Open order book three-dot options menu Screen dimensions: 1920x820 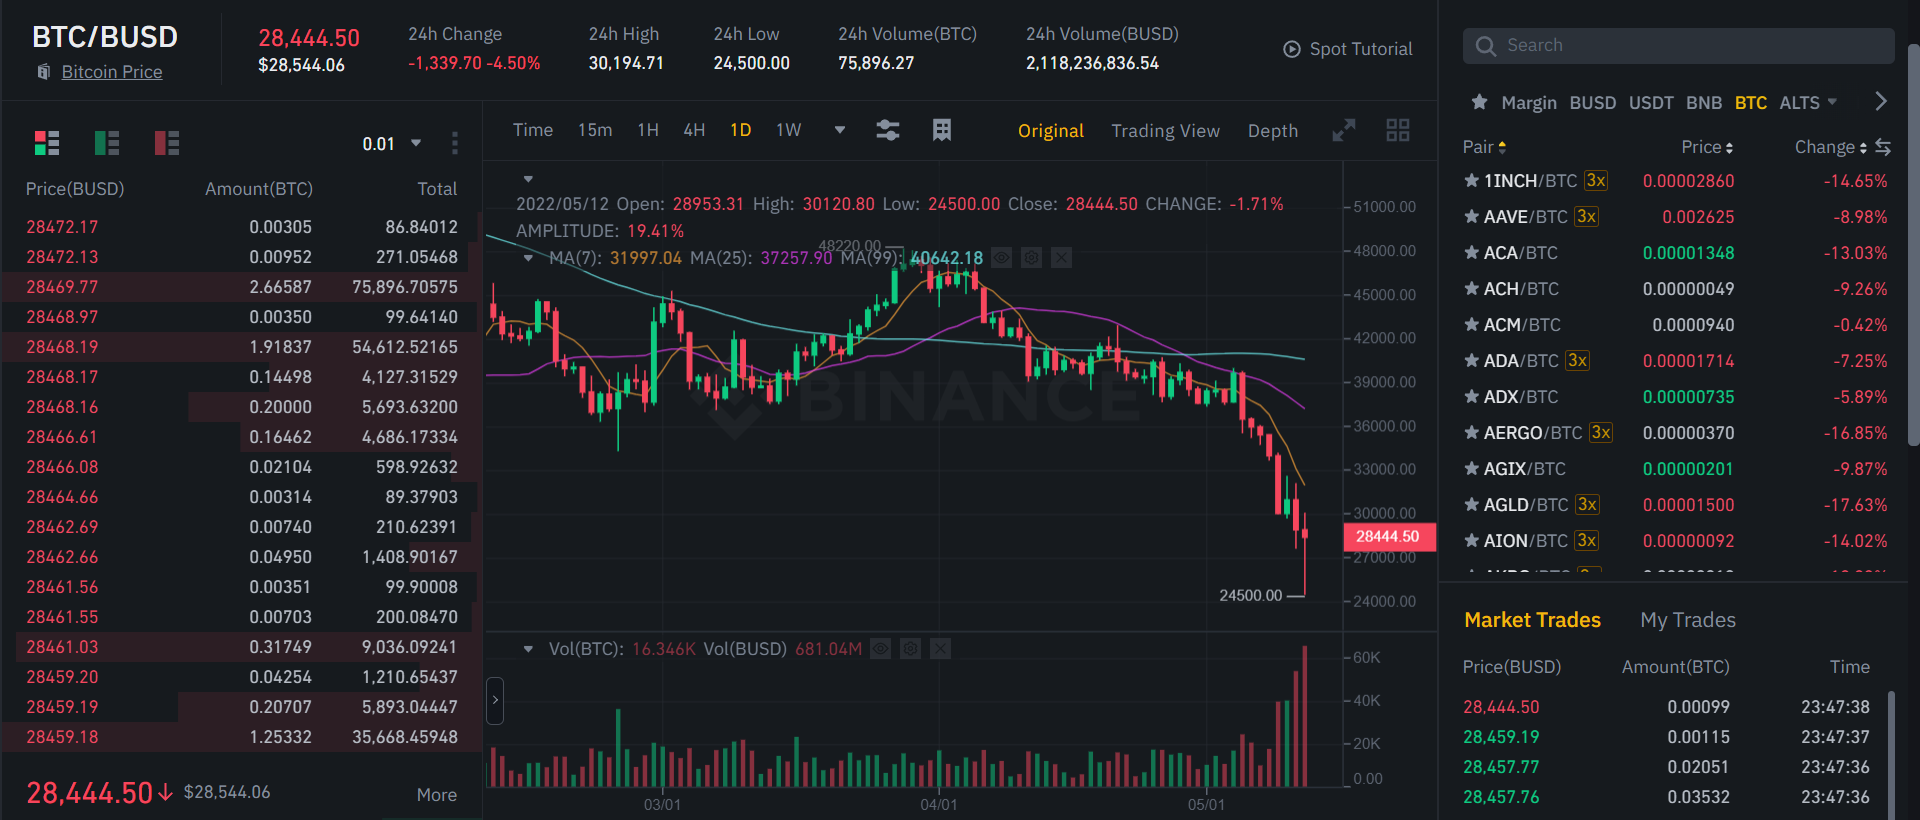click(x=455, y=143)
